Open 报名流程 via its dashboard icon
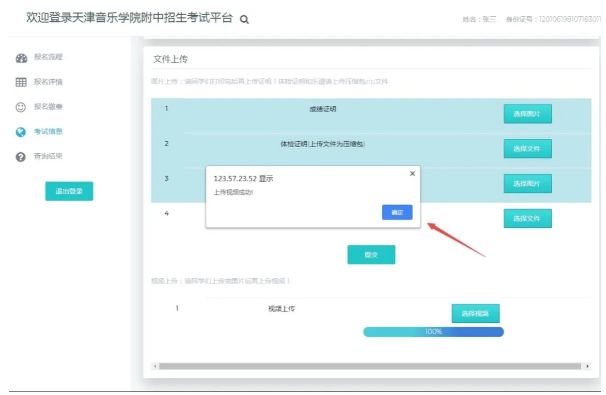 (x=21, y=58)
